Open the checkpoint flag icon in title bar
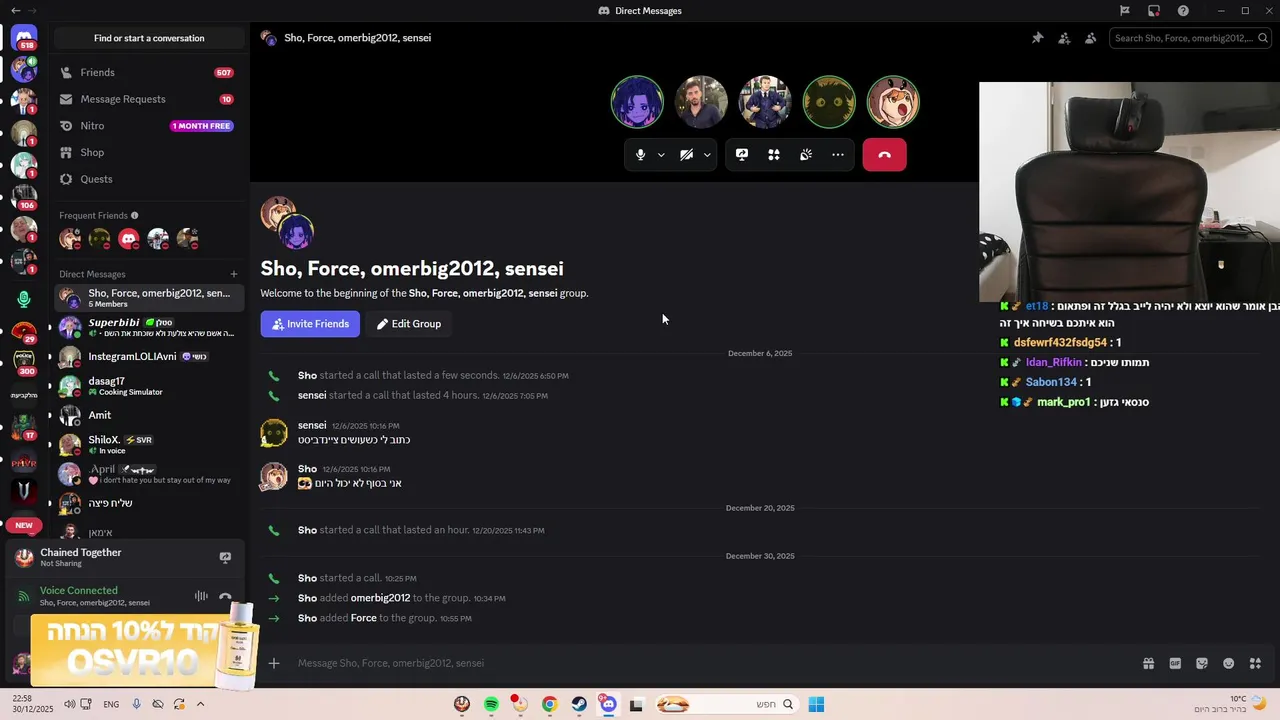1280x720 pixels. tap(1125, 11)
